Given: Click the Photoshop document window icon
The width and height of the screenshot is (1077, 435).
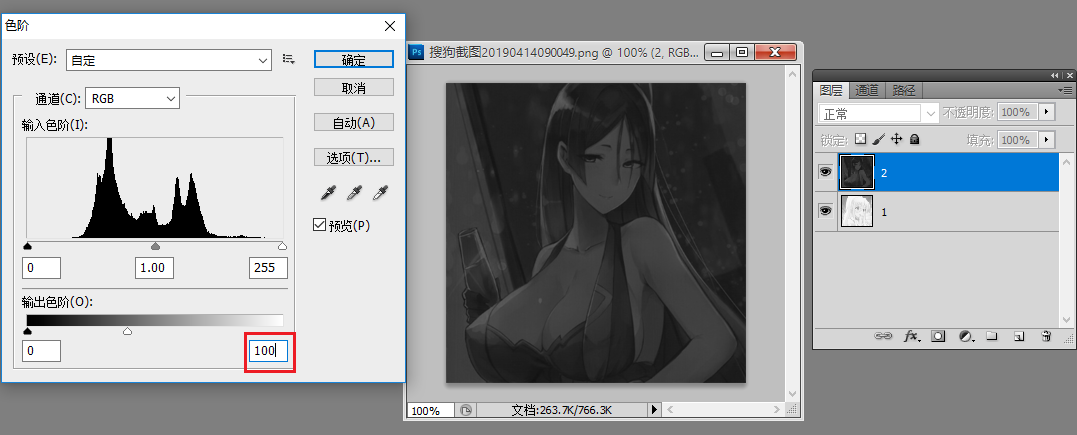Looking at the screenshot, I should click(415, 52).
